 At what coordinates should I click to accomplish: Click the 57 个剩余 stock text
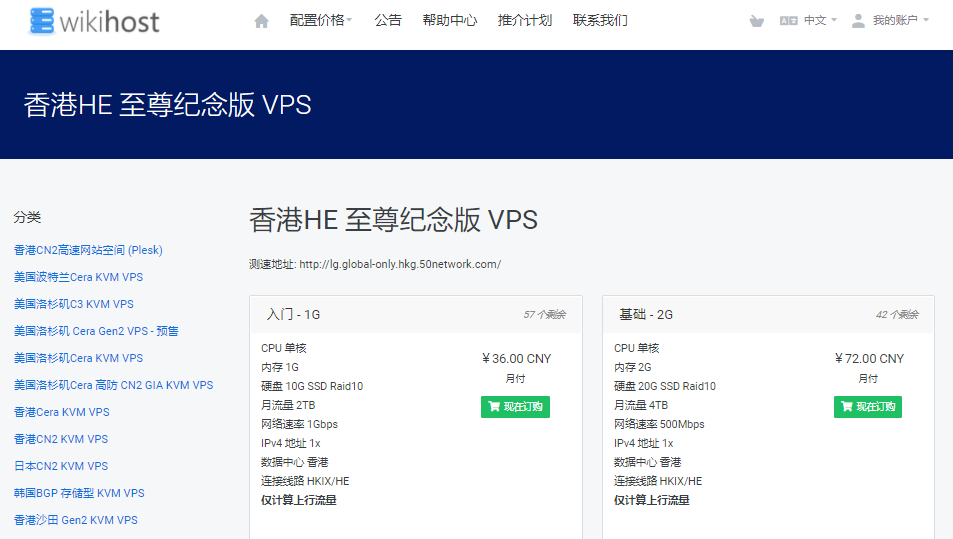tap(545, 314)
